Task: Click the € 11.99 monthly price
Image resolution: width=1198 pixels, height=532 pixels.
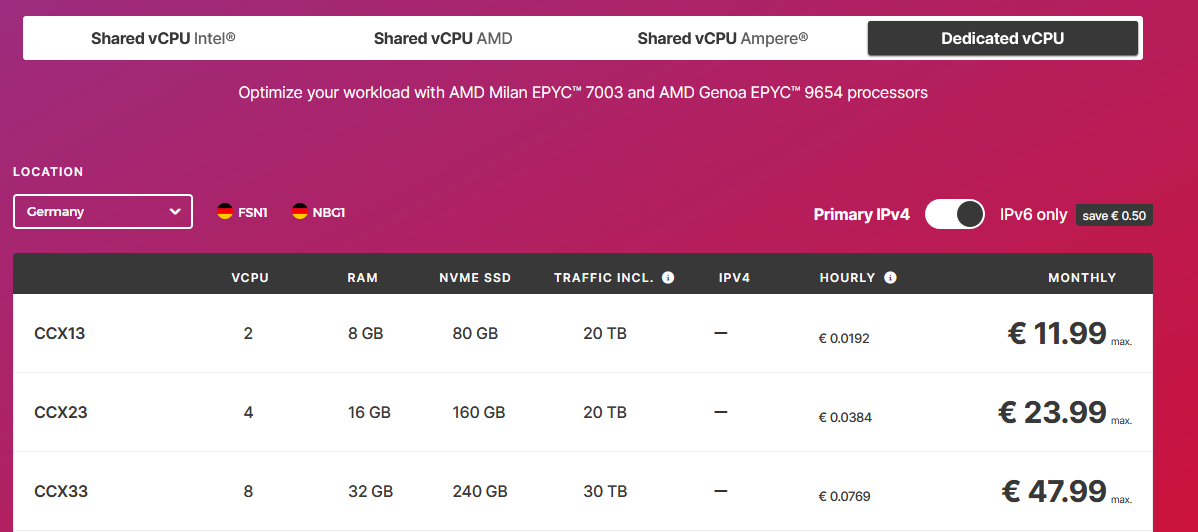Action: coord(1057,333)
